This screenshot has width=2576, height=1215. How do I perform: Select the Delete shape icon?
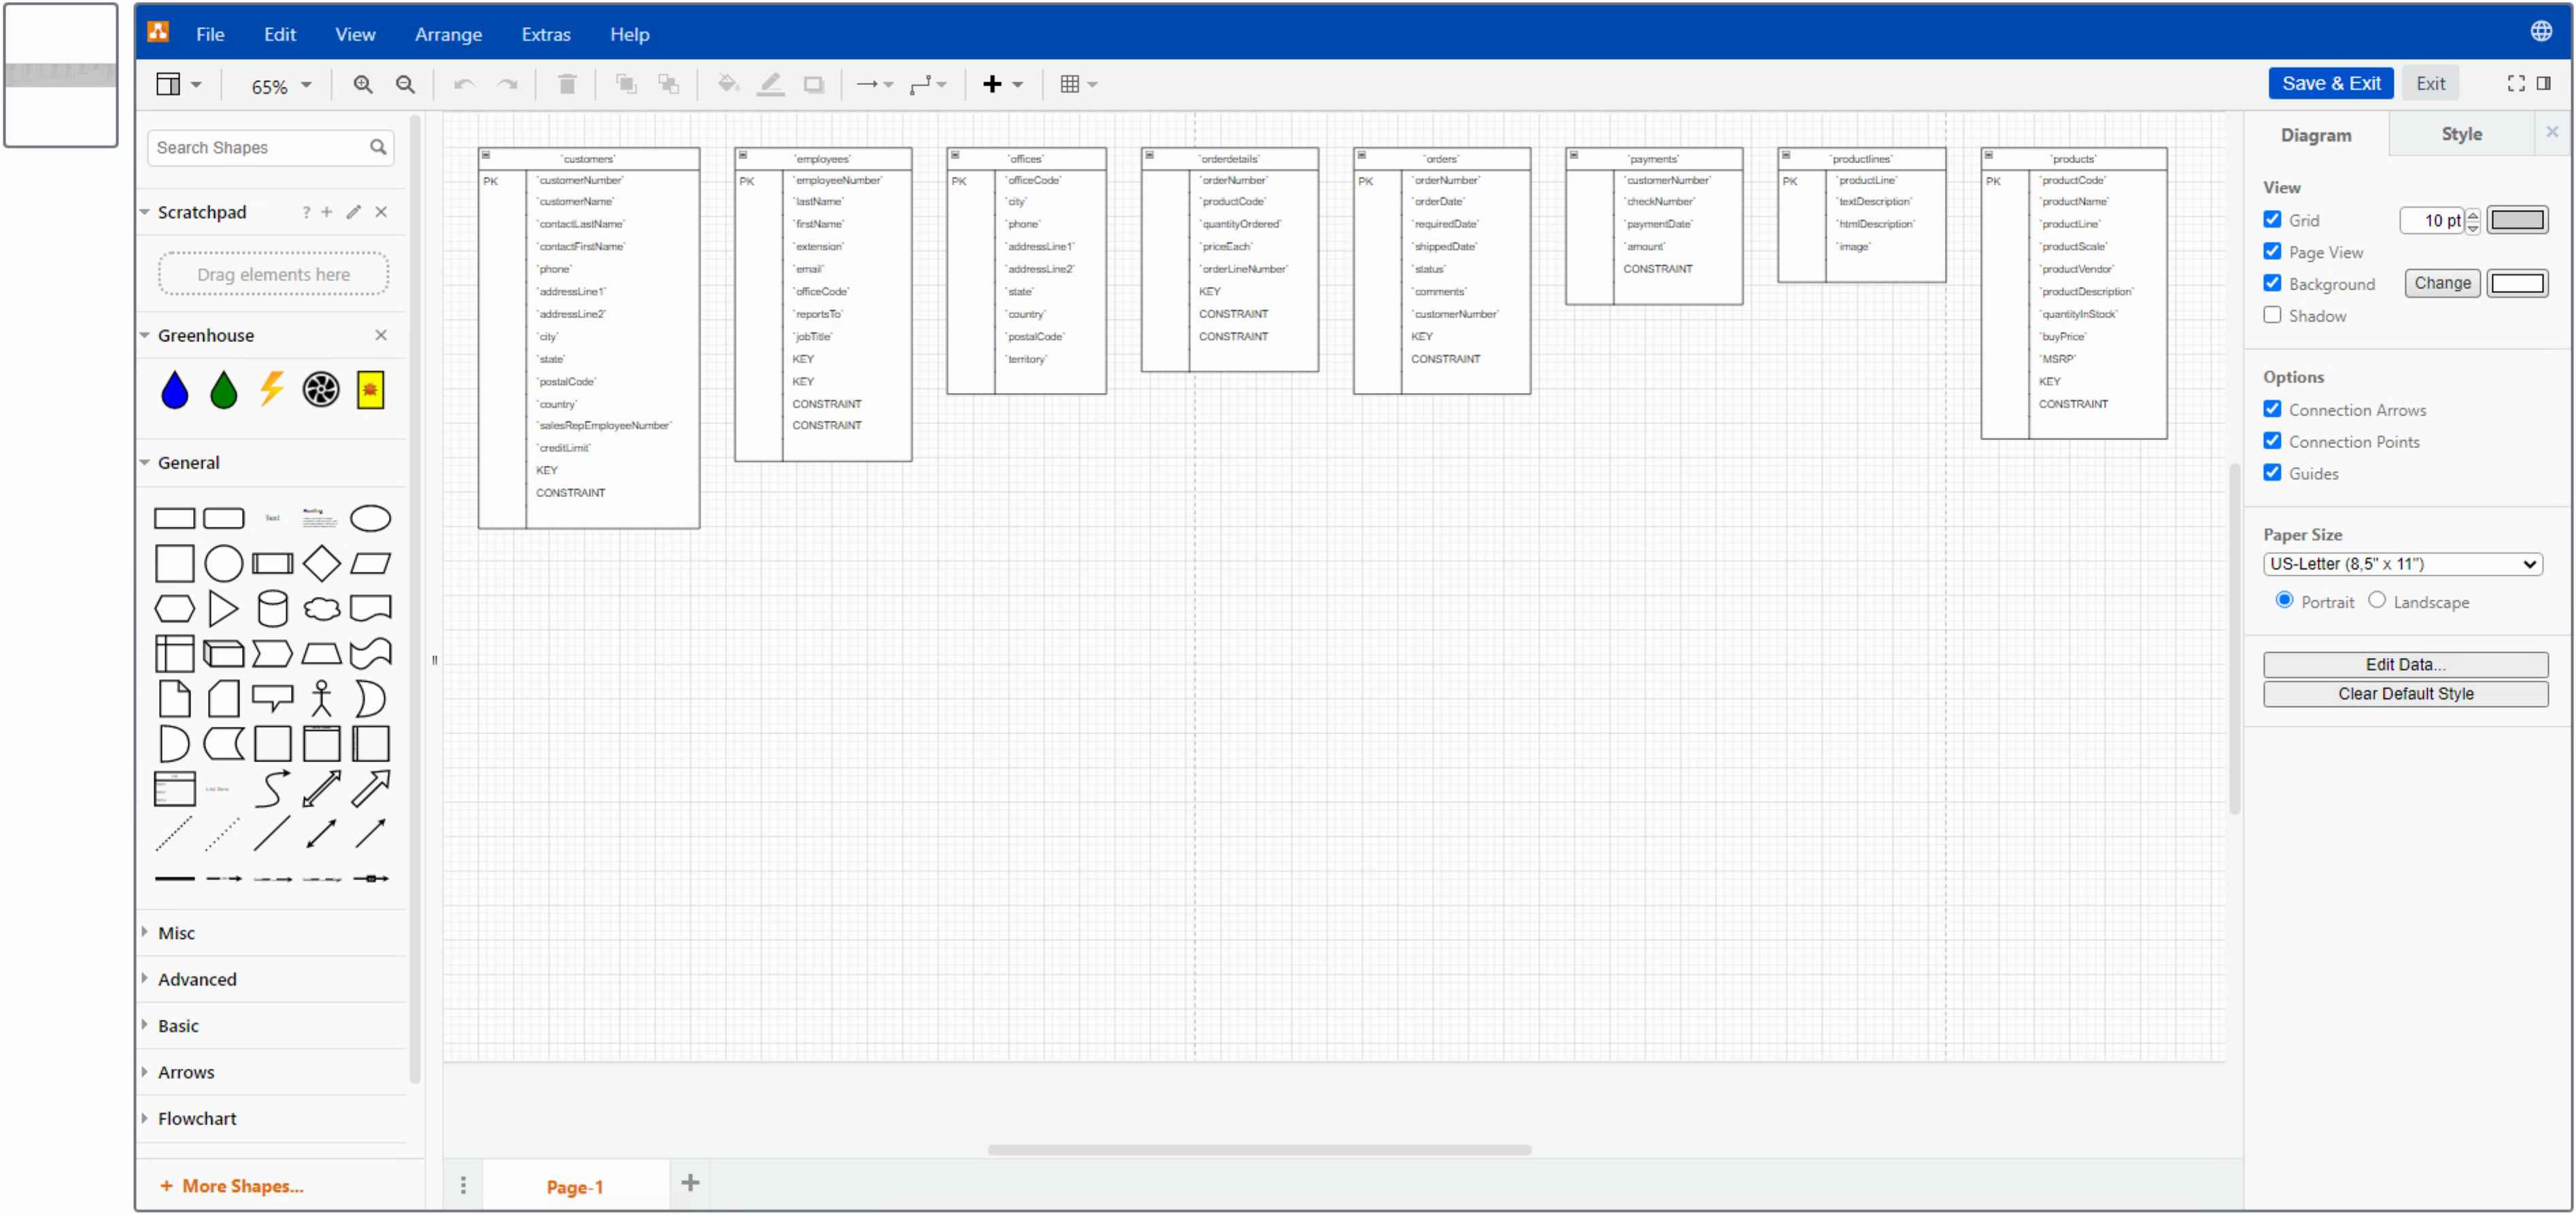coord(565,82)
